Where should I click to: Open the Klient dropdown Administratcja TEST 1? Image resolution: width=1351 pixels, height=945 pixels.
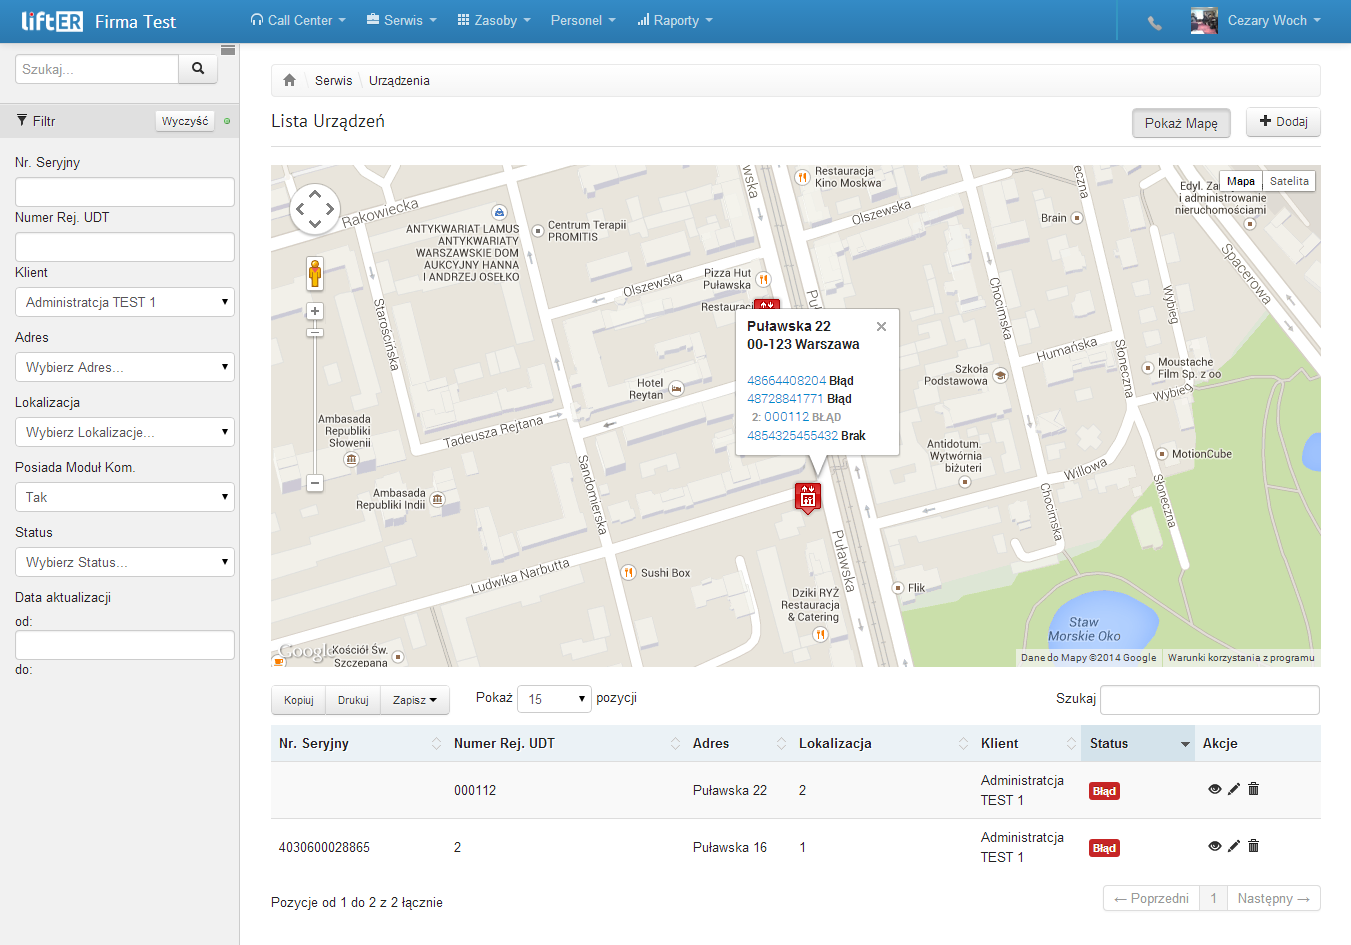pyautogui.click(x=125, y=302)
